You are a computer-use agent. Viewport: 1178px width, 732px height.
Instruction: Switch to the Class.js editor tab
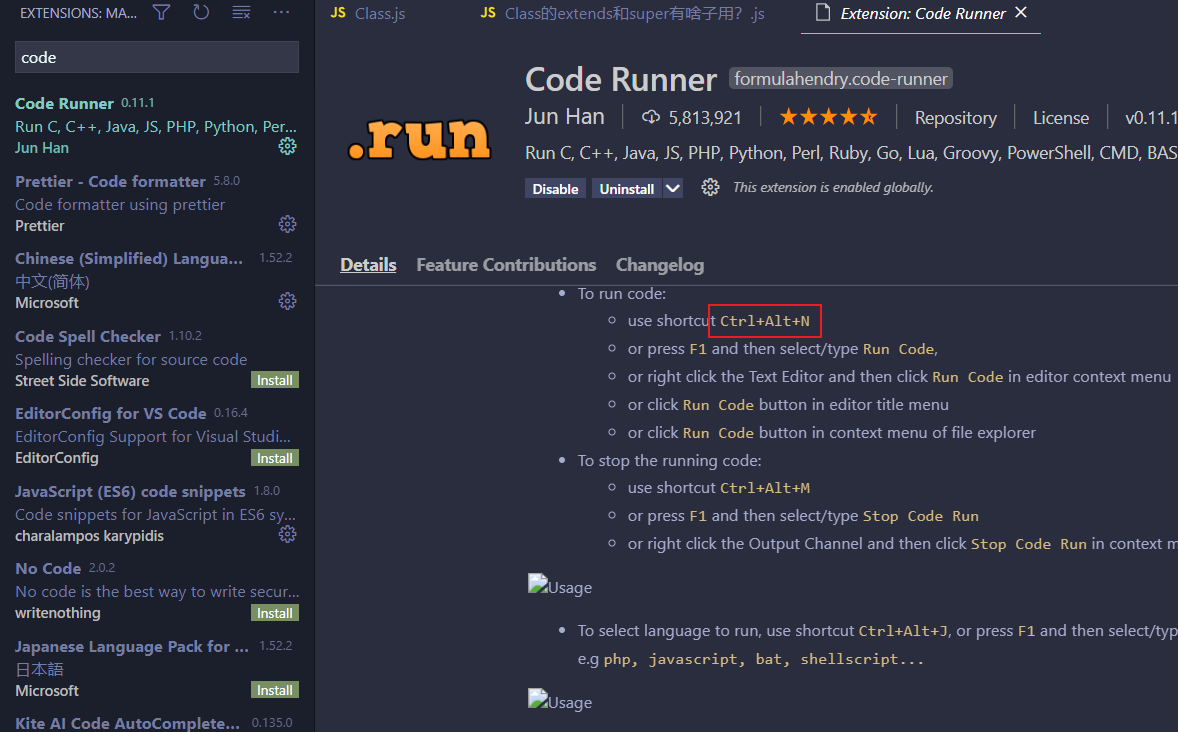369,14
